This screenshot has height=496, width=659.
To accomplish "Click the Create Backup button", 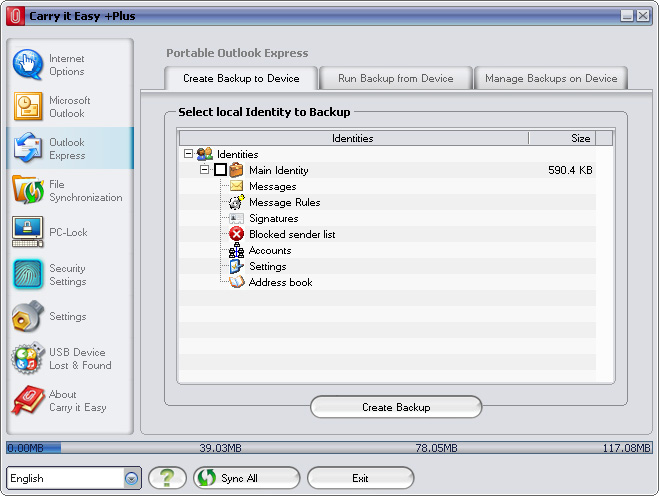I will point(396,407).
